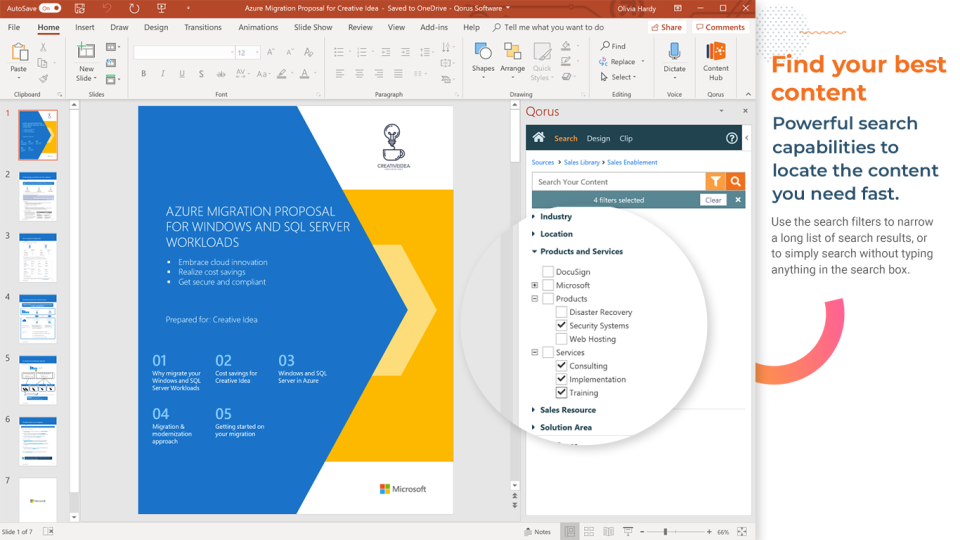
Task: Click the zoom in plus button
Action: 709,531
